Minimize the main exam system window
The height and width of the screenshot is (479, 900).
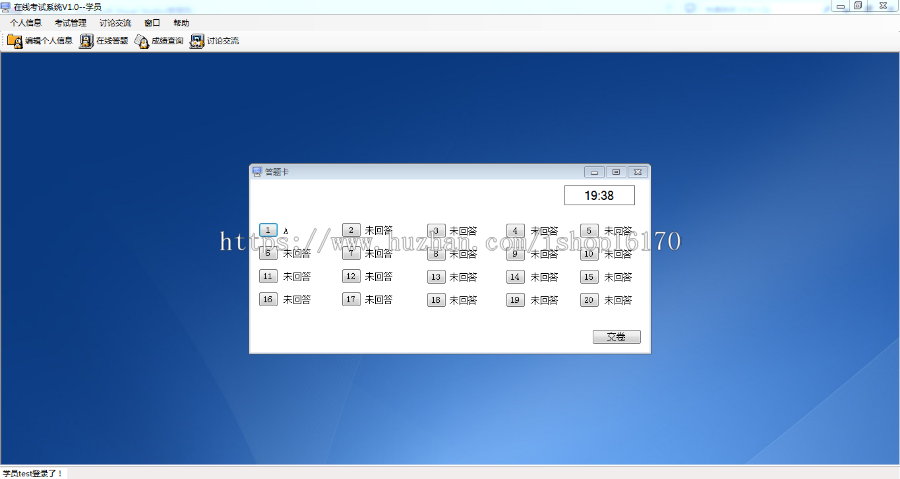click(x=841, y=6)
